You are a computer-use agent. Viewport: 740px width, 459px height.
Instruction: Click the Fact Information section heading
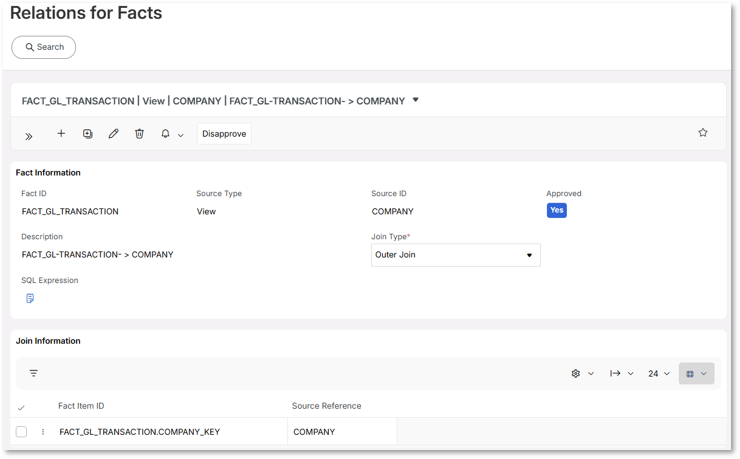48,173
